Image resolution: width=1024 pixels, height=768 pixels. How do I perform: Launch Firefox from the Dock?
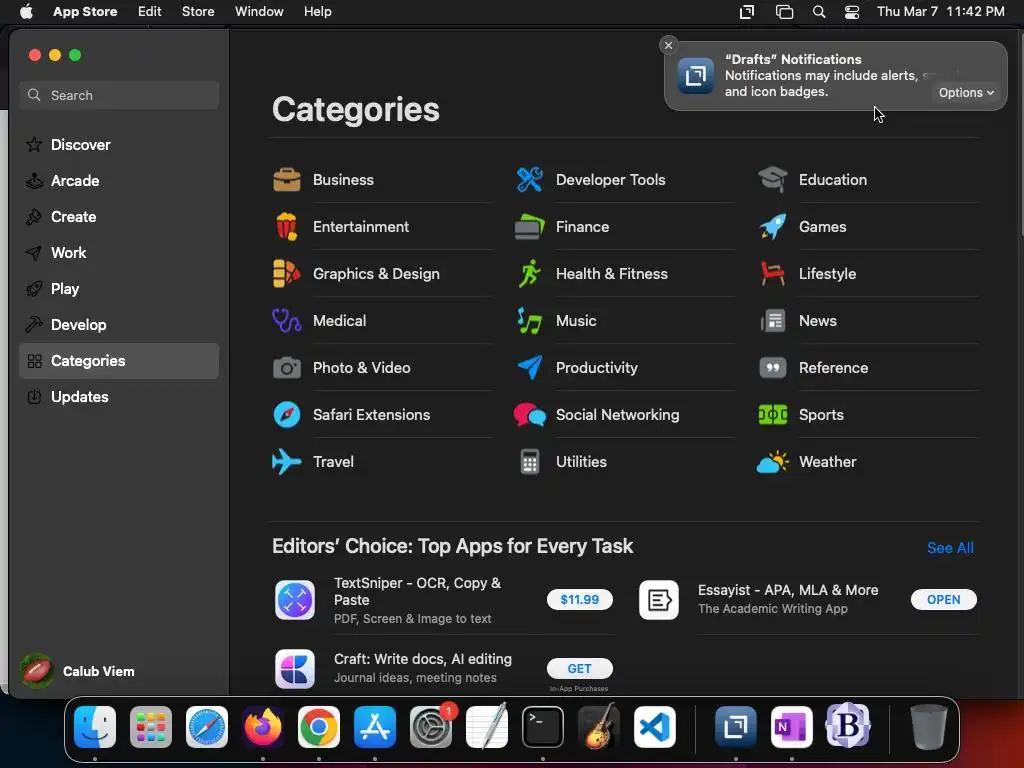tap(263, 727)
